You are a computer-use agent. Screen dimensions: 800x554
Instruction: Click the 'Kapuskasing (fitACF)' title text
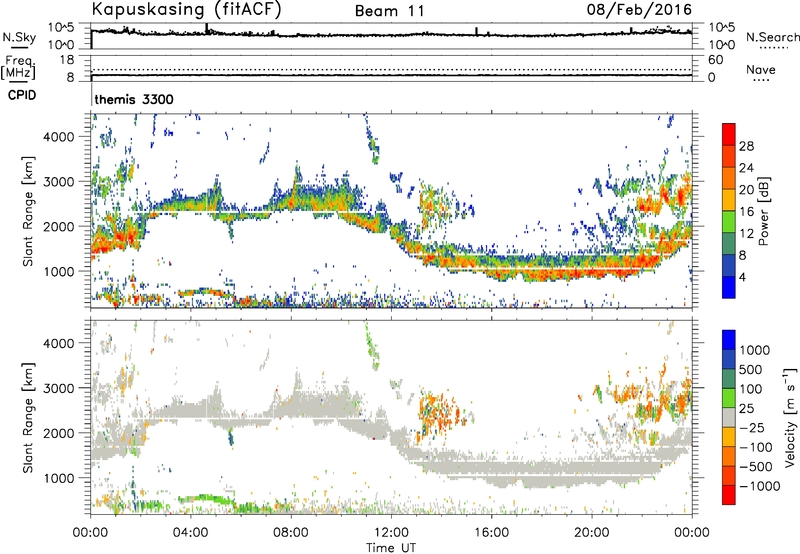point(186,10)
